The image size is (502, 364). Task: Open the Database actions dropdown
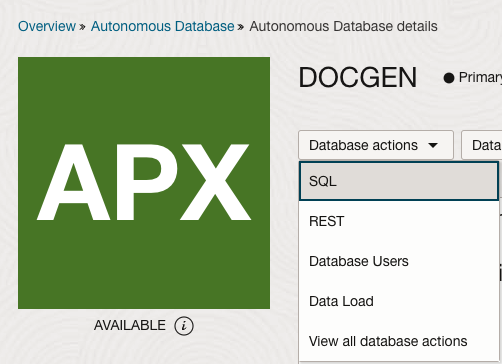click(x=376, y=145)
